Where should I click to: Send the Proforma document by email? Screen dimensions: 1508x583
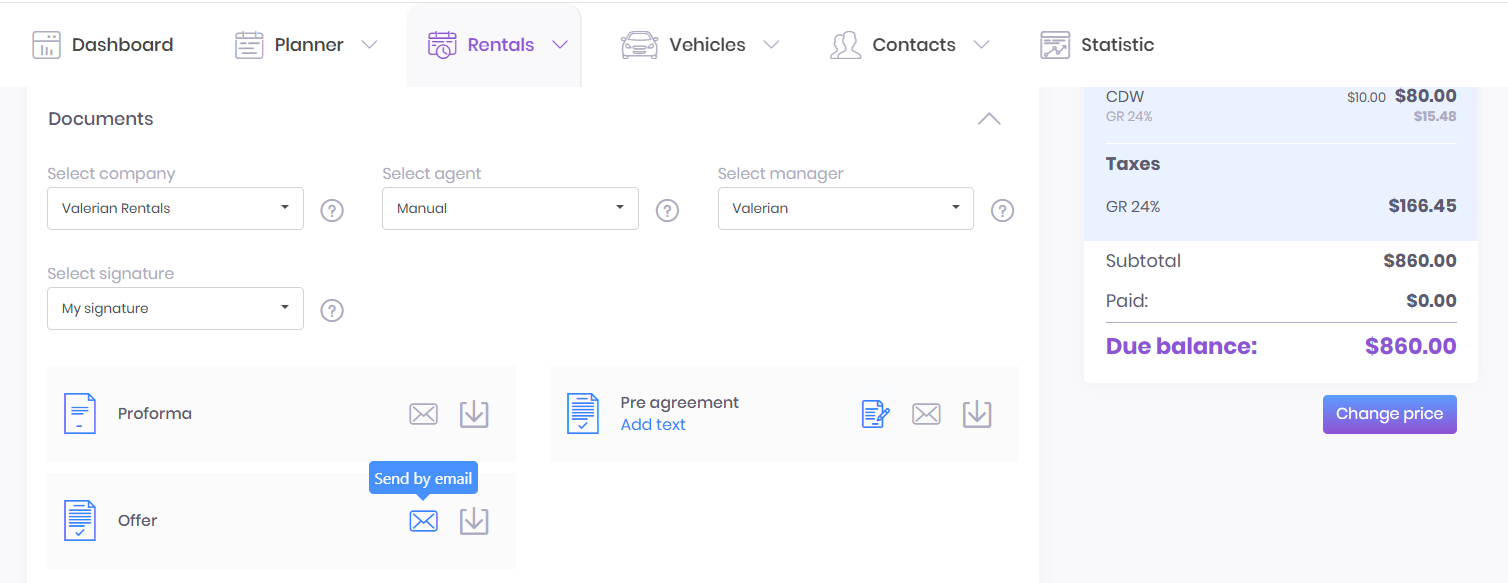coord(424,414)
